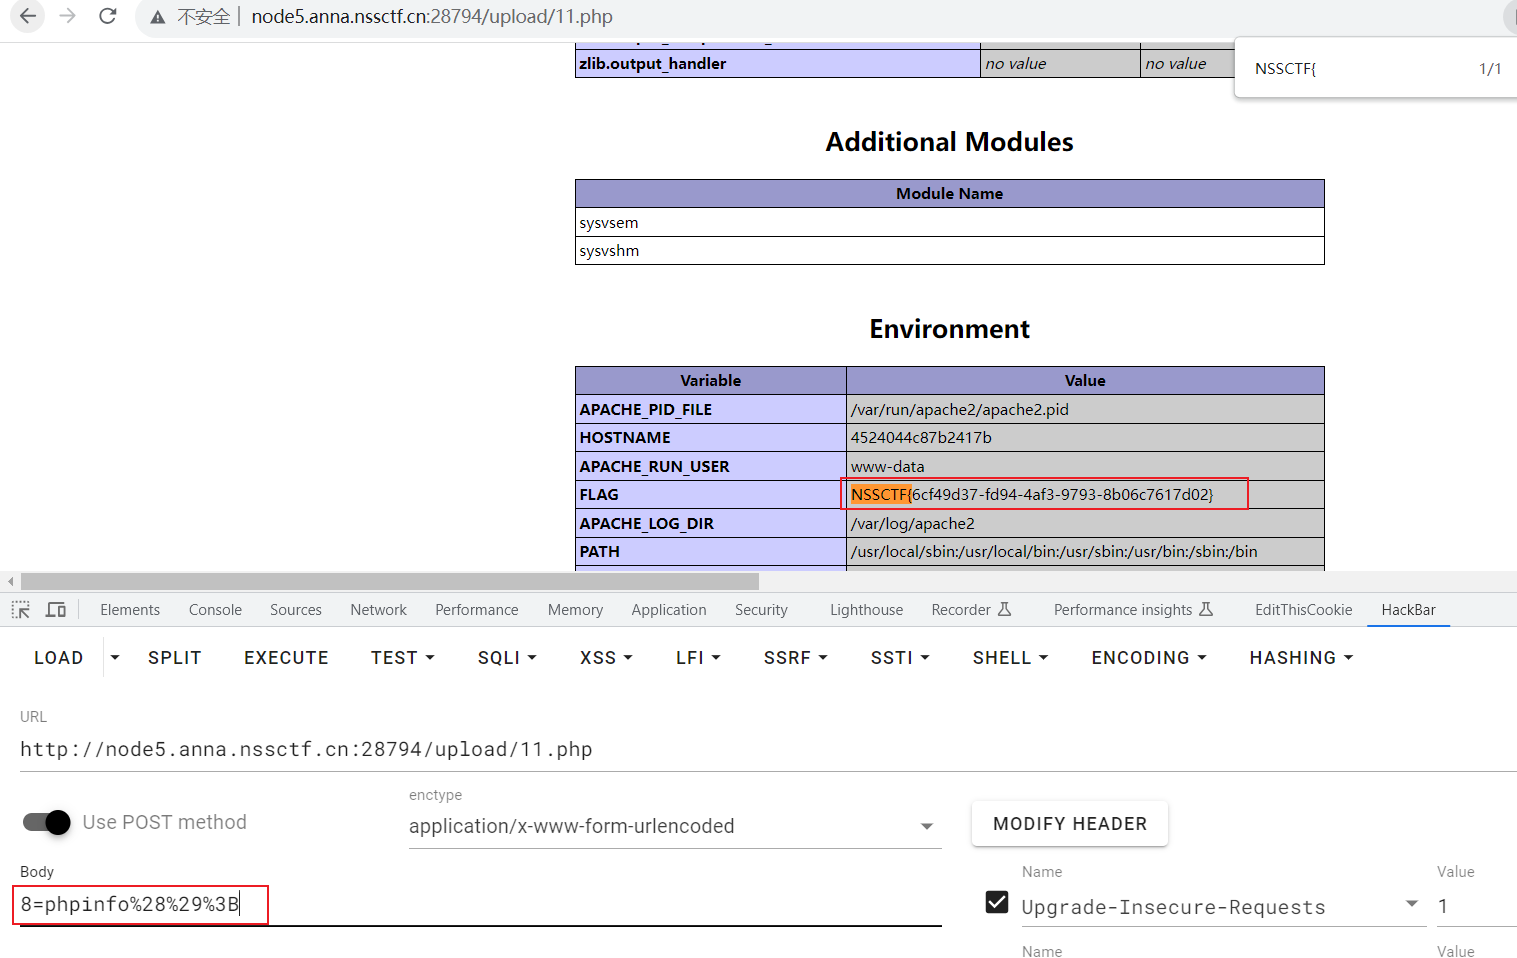
Task: Open the ENCODING dropdown menu
Action: coord(1149,658)
